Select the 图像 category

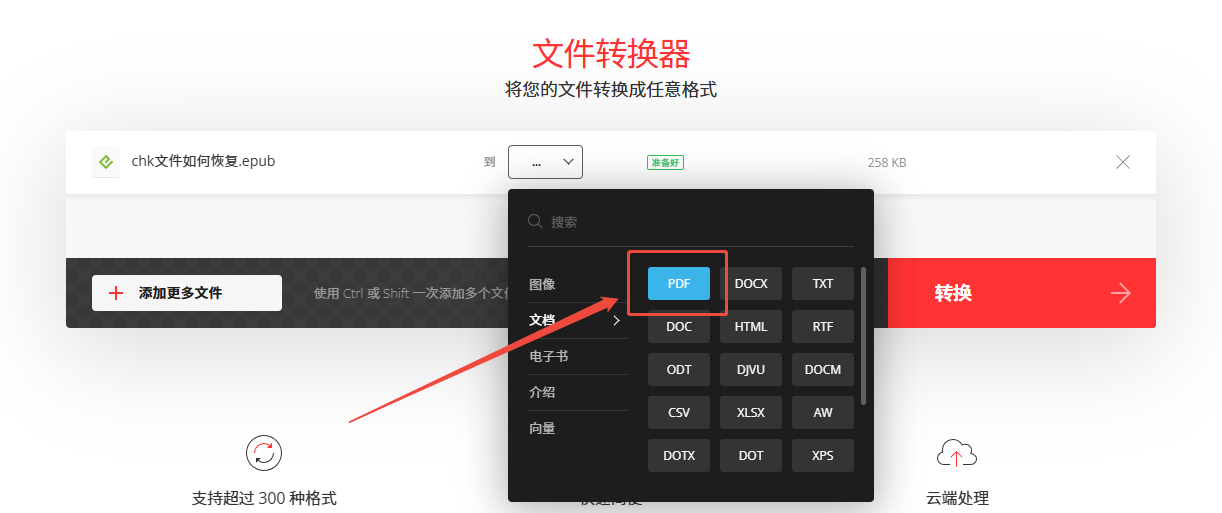pyautogui.click(x=542, y=284)
